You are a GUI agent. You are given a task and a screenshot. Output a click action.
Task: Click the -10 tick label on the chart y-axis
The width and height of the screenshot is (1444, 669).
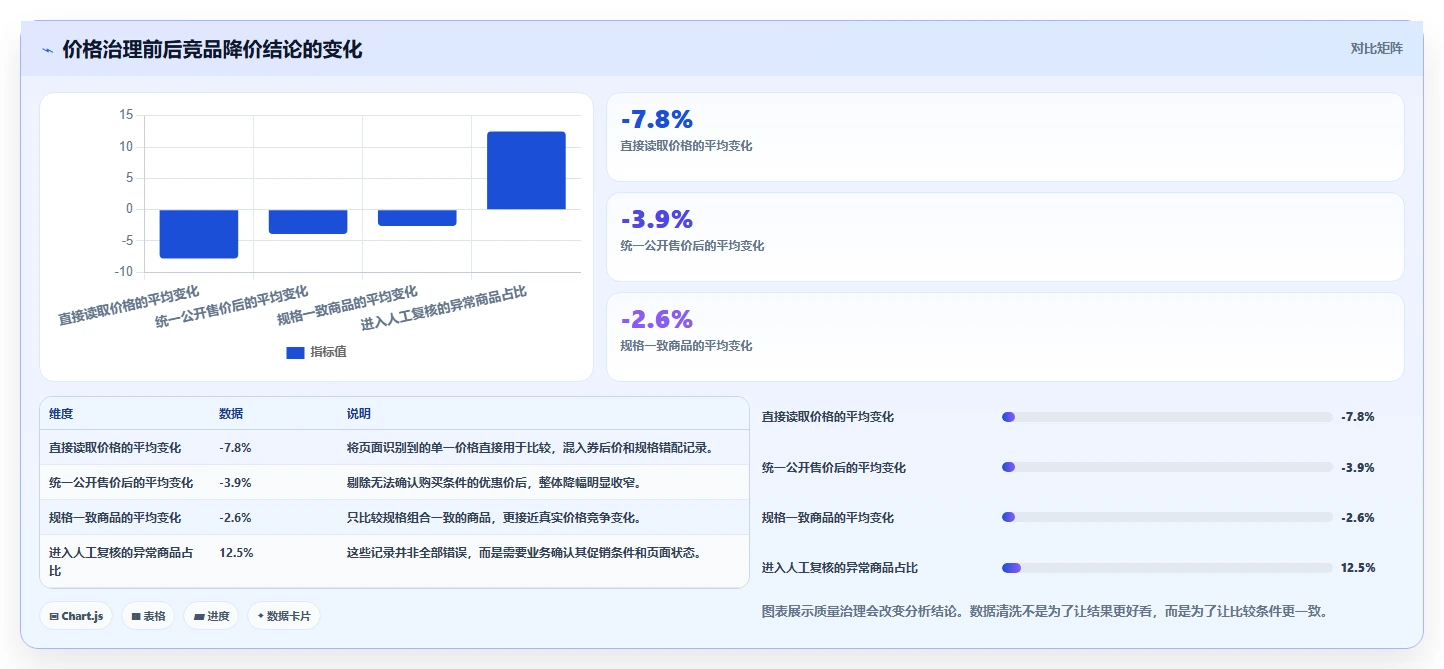(124, 272)
